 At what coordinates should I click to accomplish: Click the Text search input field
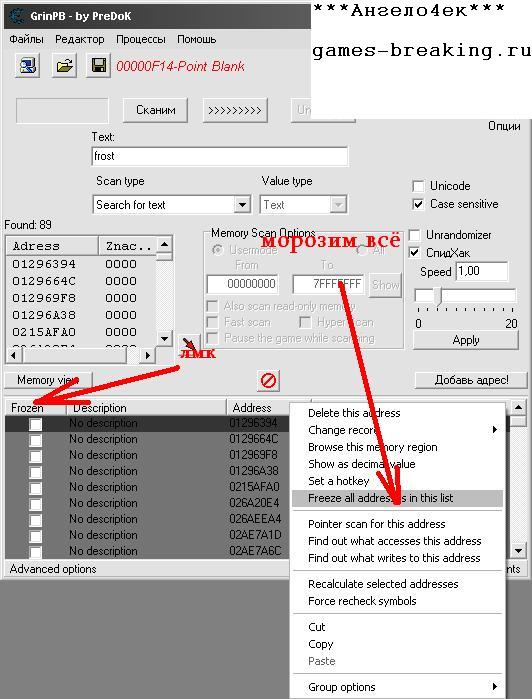tap(219, 156)
